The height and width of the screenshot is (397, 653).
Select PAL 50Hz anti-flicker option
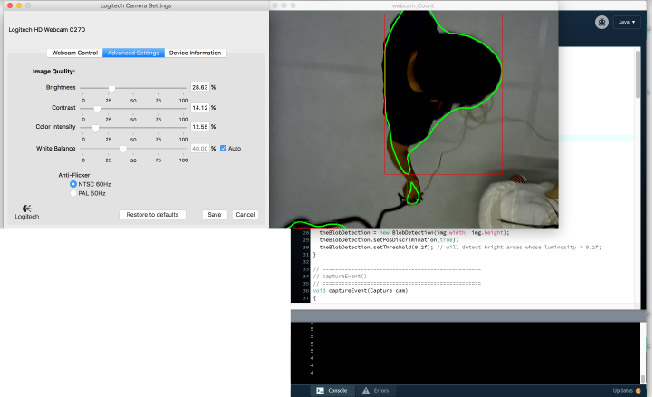[x=73, y=193]
